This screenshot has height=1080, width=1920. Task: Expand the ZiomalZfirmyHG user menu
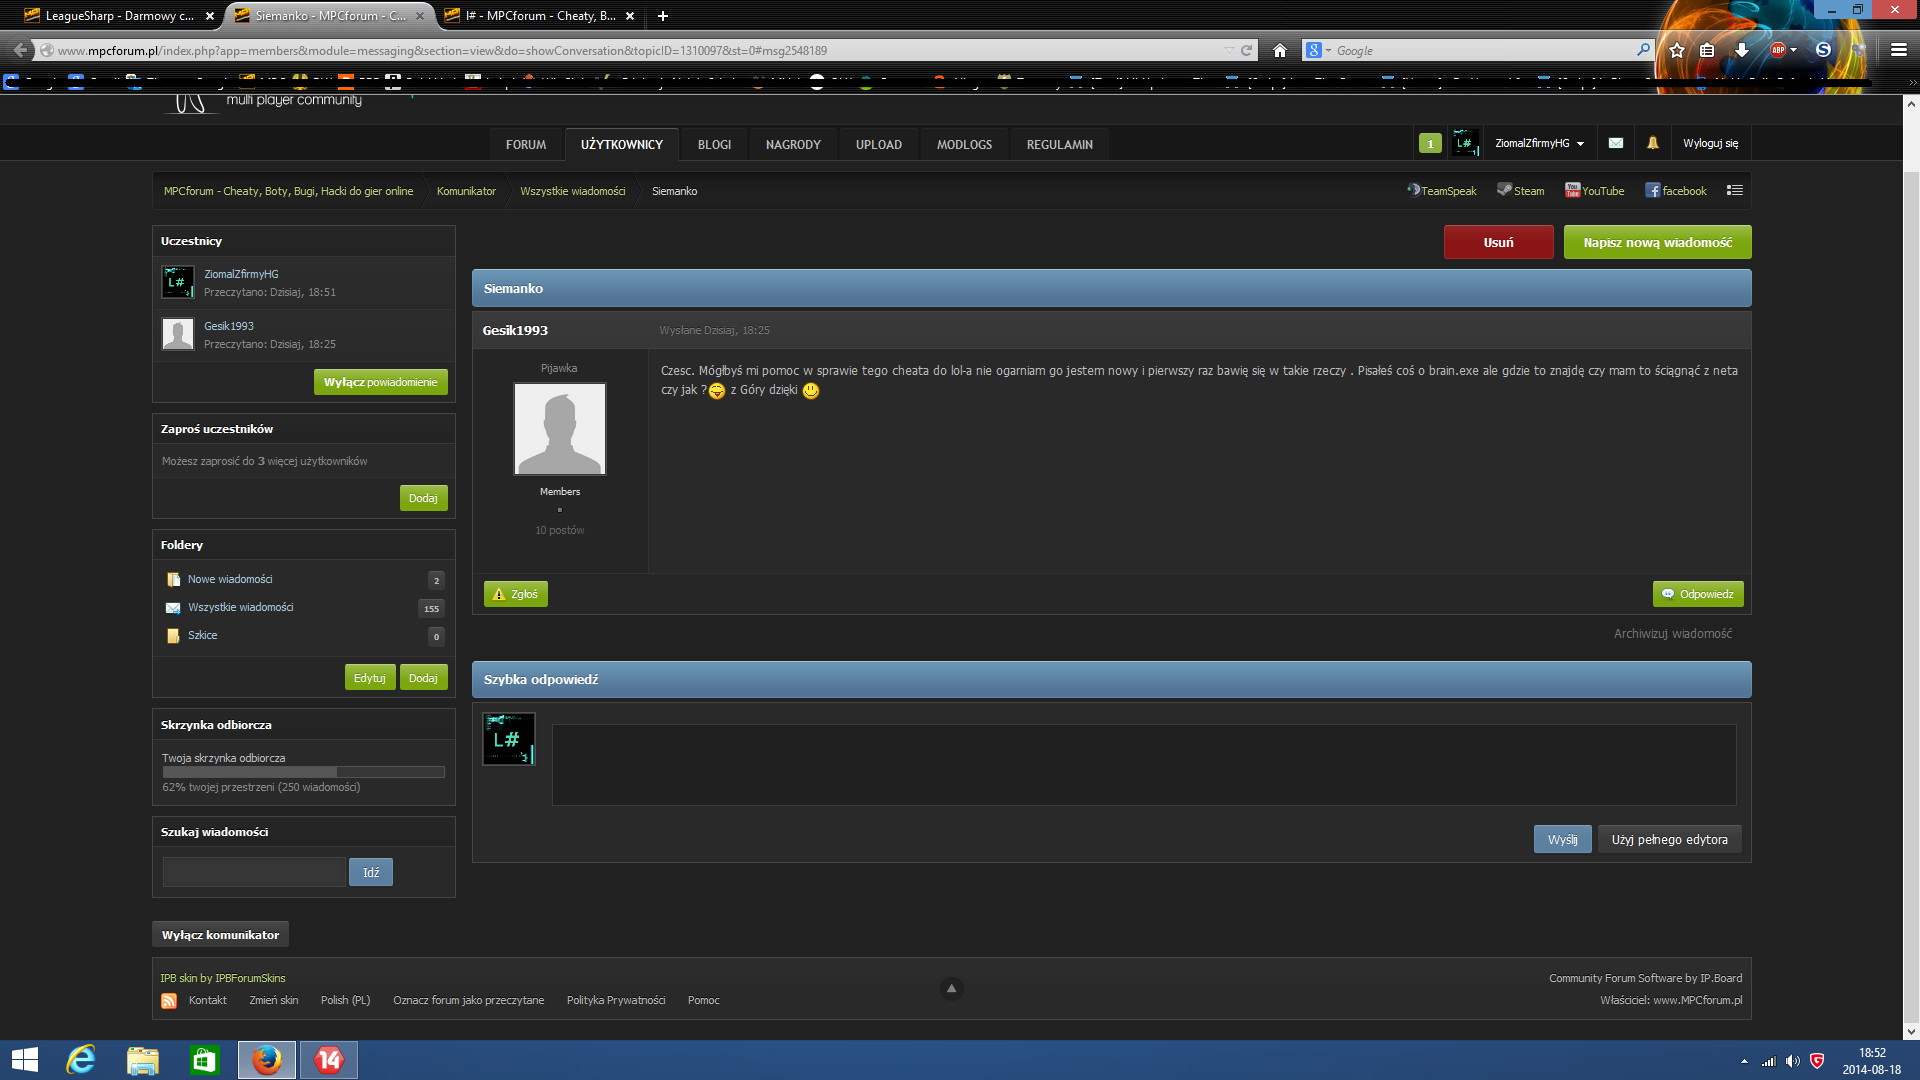1539,144
